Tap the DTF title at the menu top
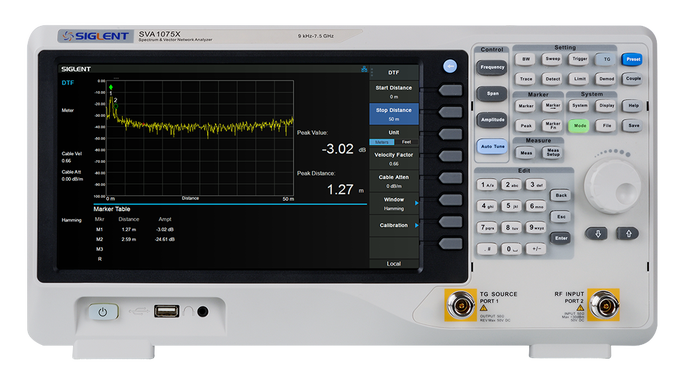Screen dimensions: 680x386 click(393, 72)
